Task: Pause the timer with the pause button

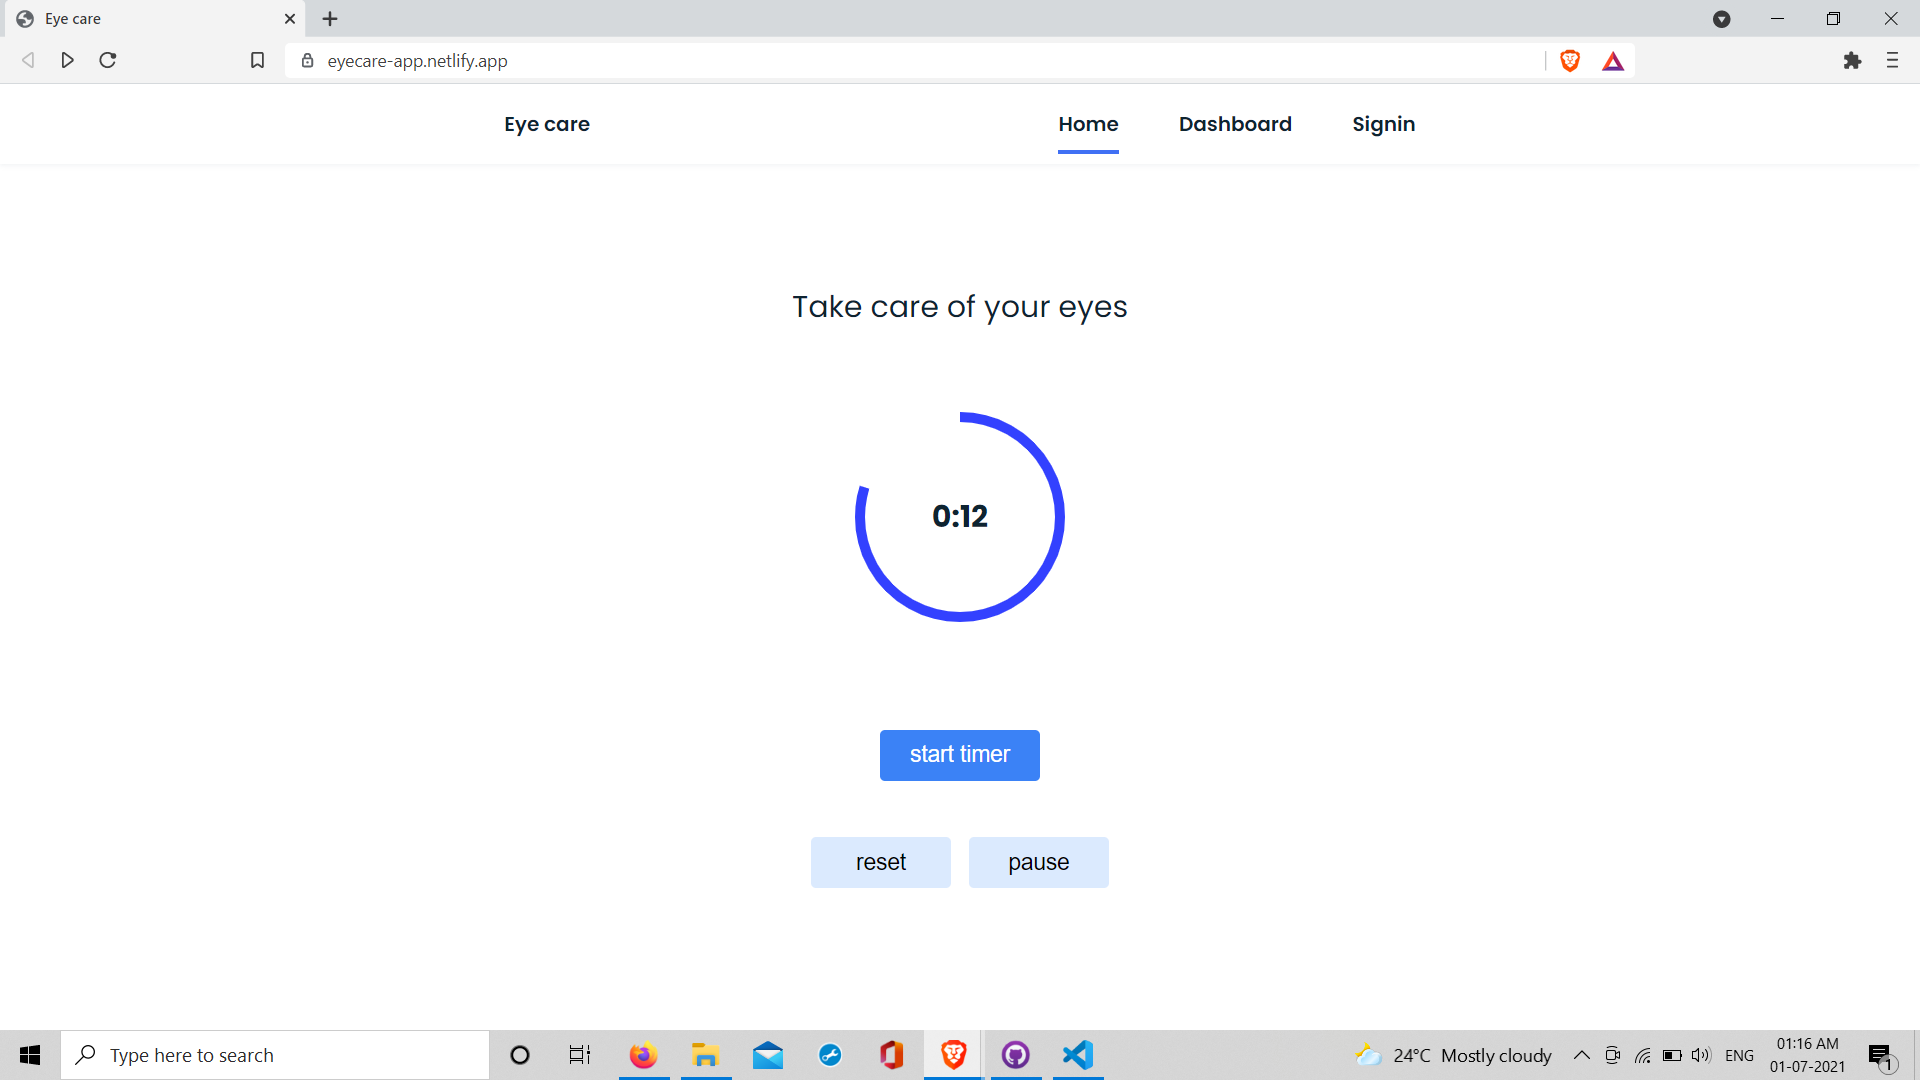Action: tap(1038, 862)
